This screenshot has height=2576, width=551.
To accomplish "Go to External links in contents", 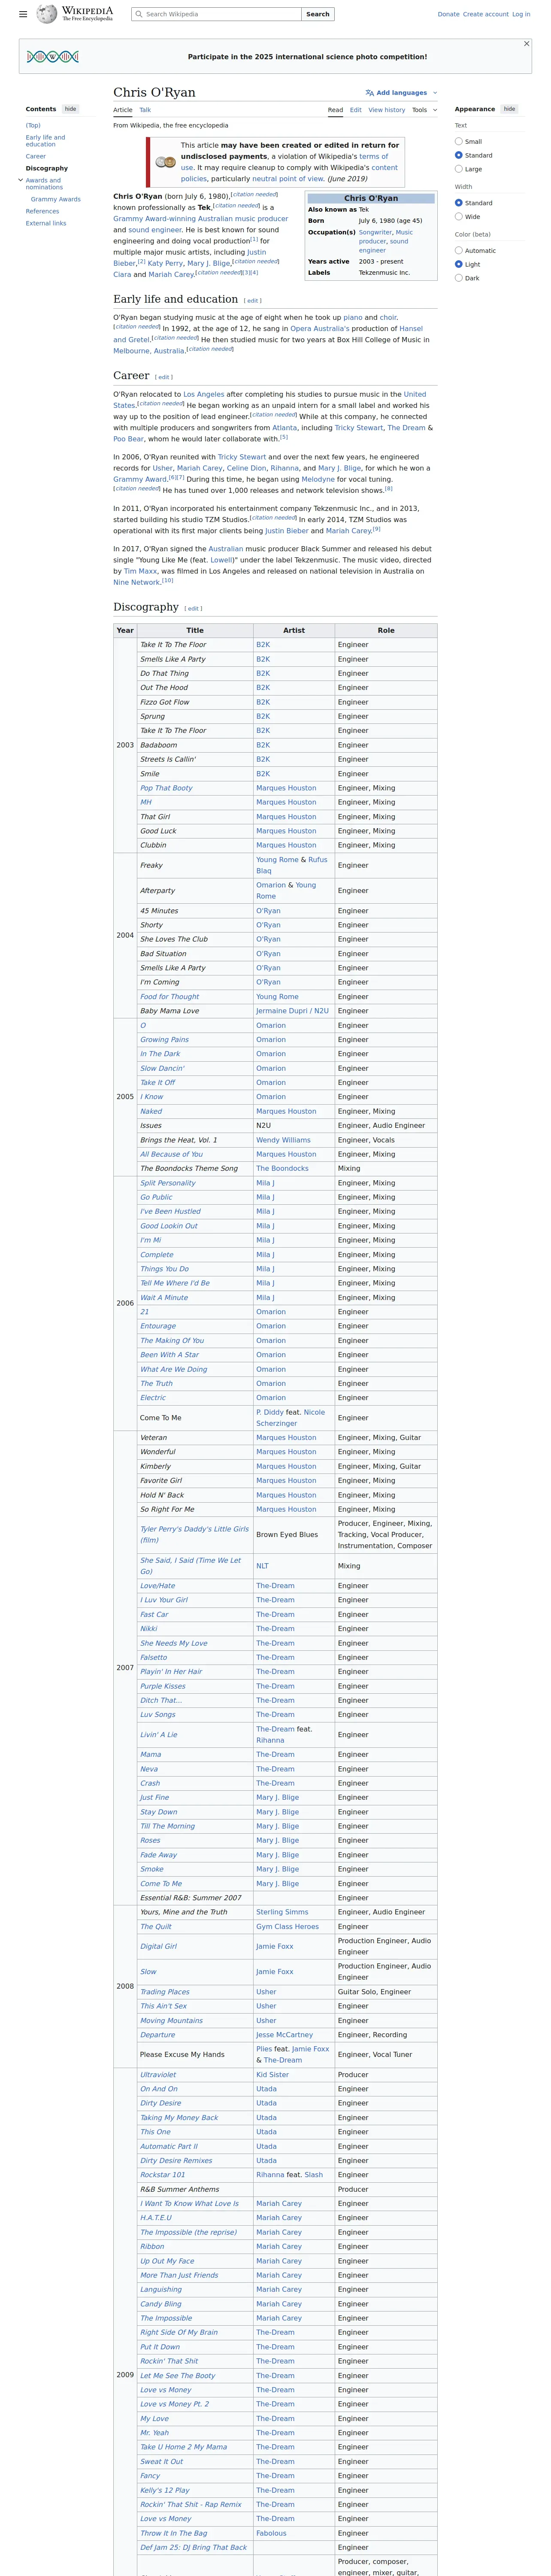I will click(x=46, y=223).
